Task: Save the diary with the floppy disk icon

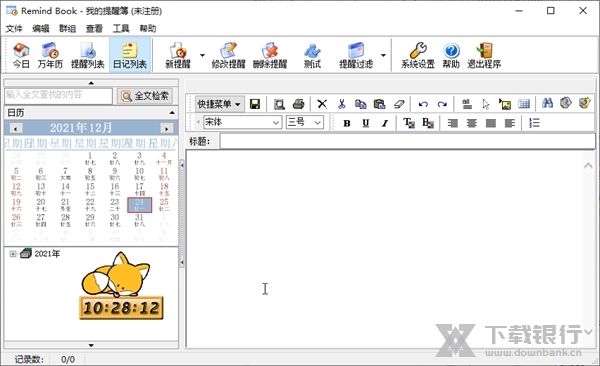Action: tap(255, 104)
